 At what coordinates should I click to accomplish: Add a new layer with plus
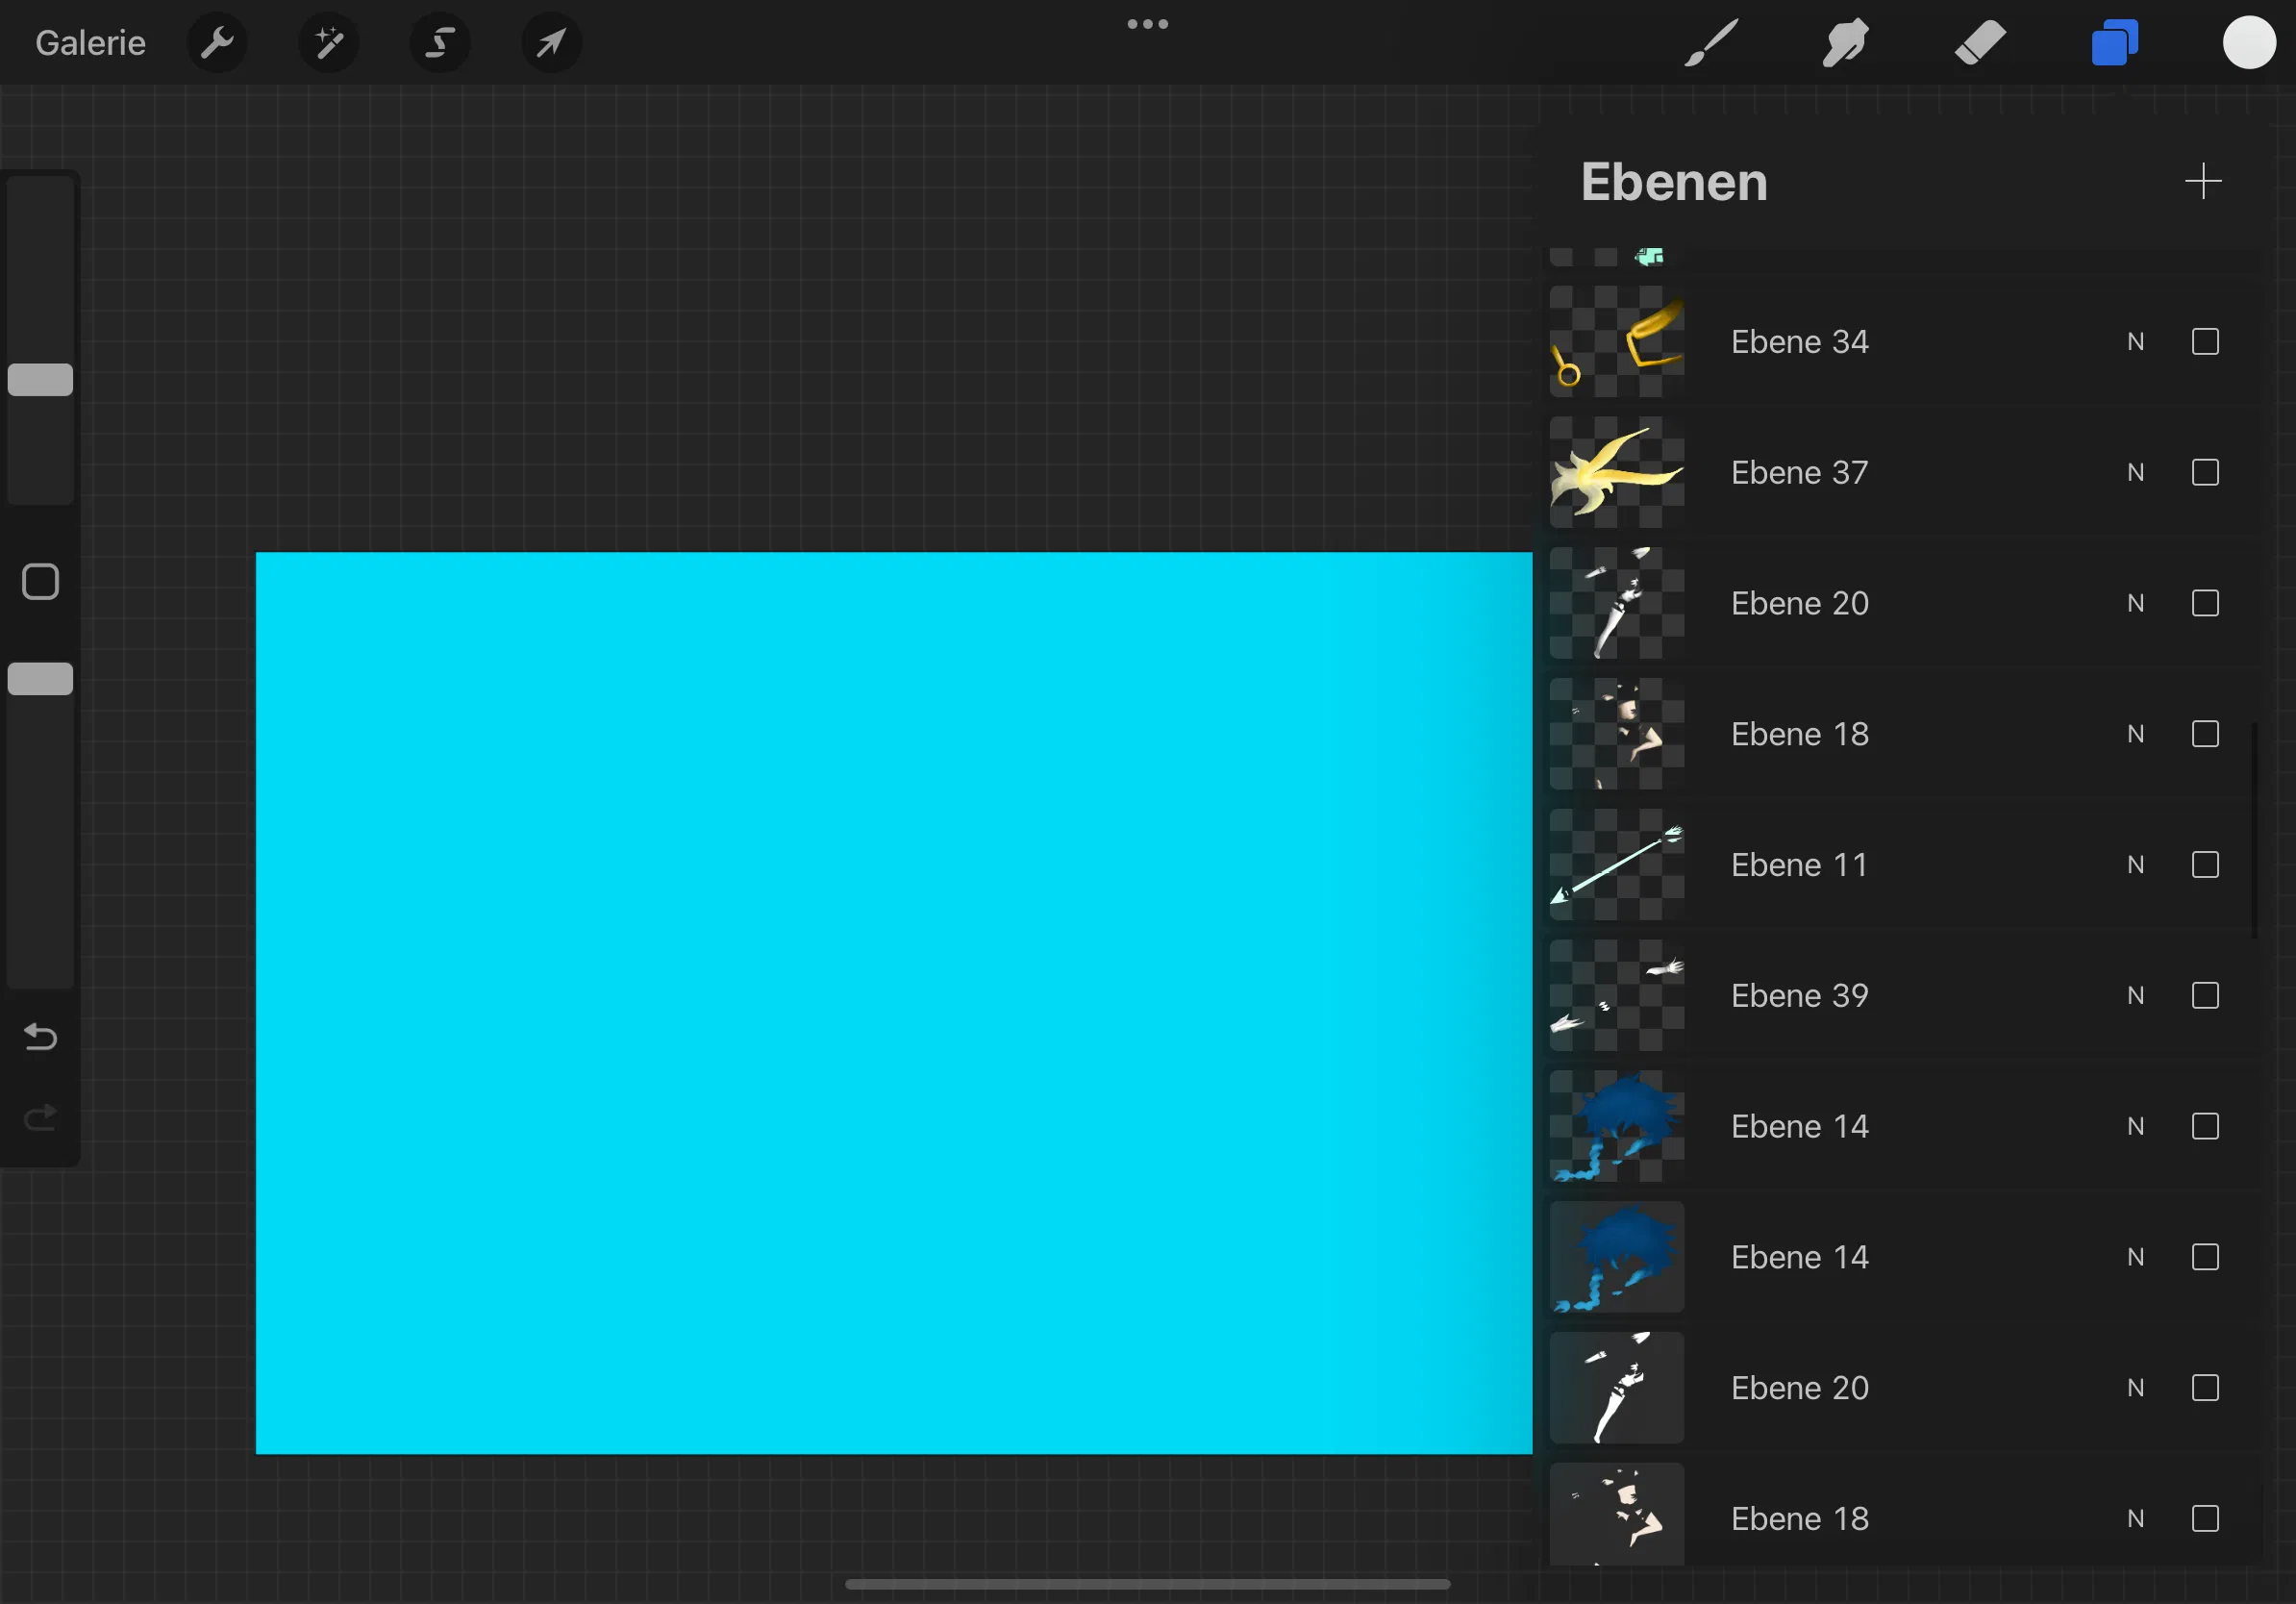pos(2202,182)
